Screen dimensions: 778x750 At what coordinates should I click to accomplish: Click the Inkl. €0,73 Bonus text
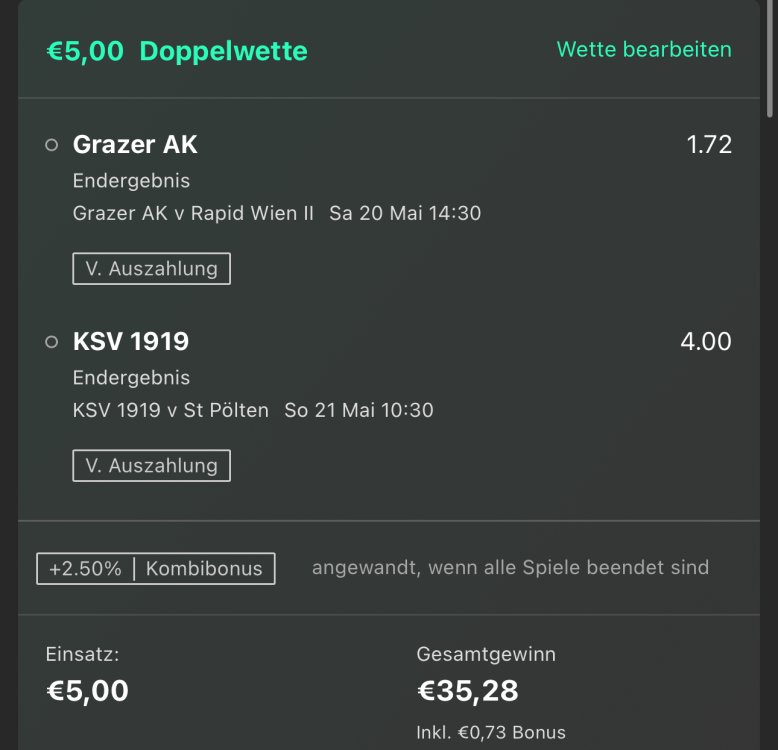tap(490, 732)
